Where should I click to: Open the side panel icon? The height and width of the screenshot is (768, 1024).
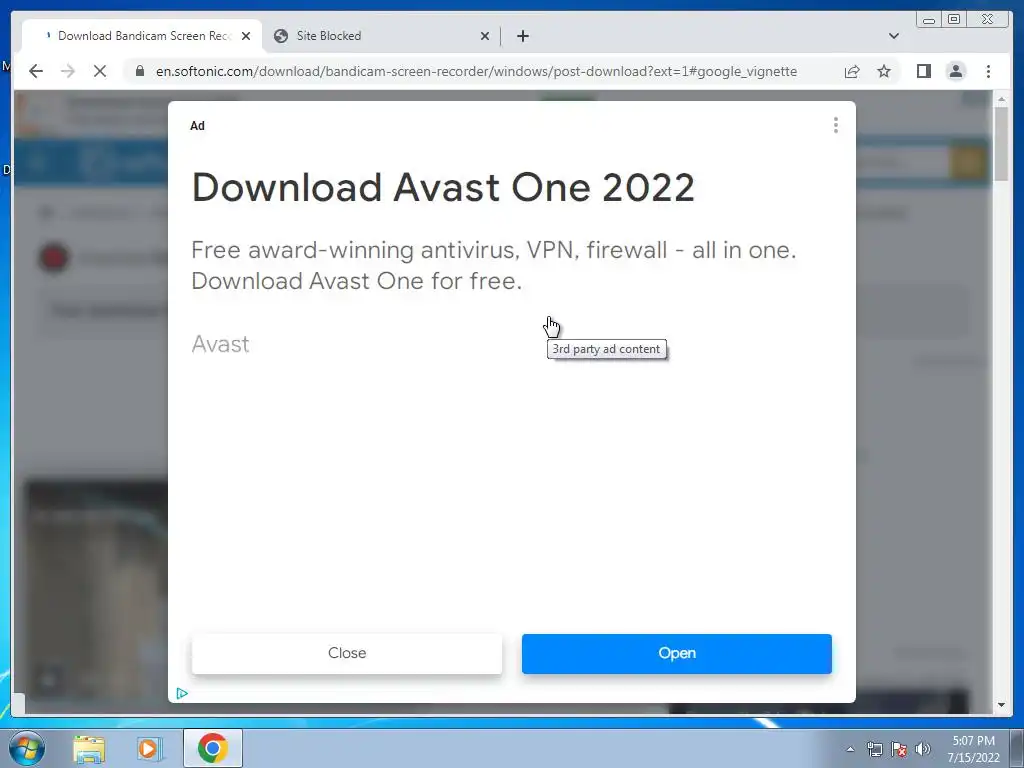(923, 71)
